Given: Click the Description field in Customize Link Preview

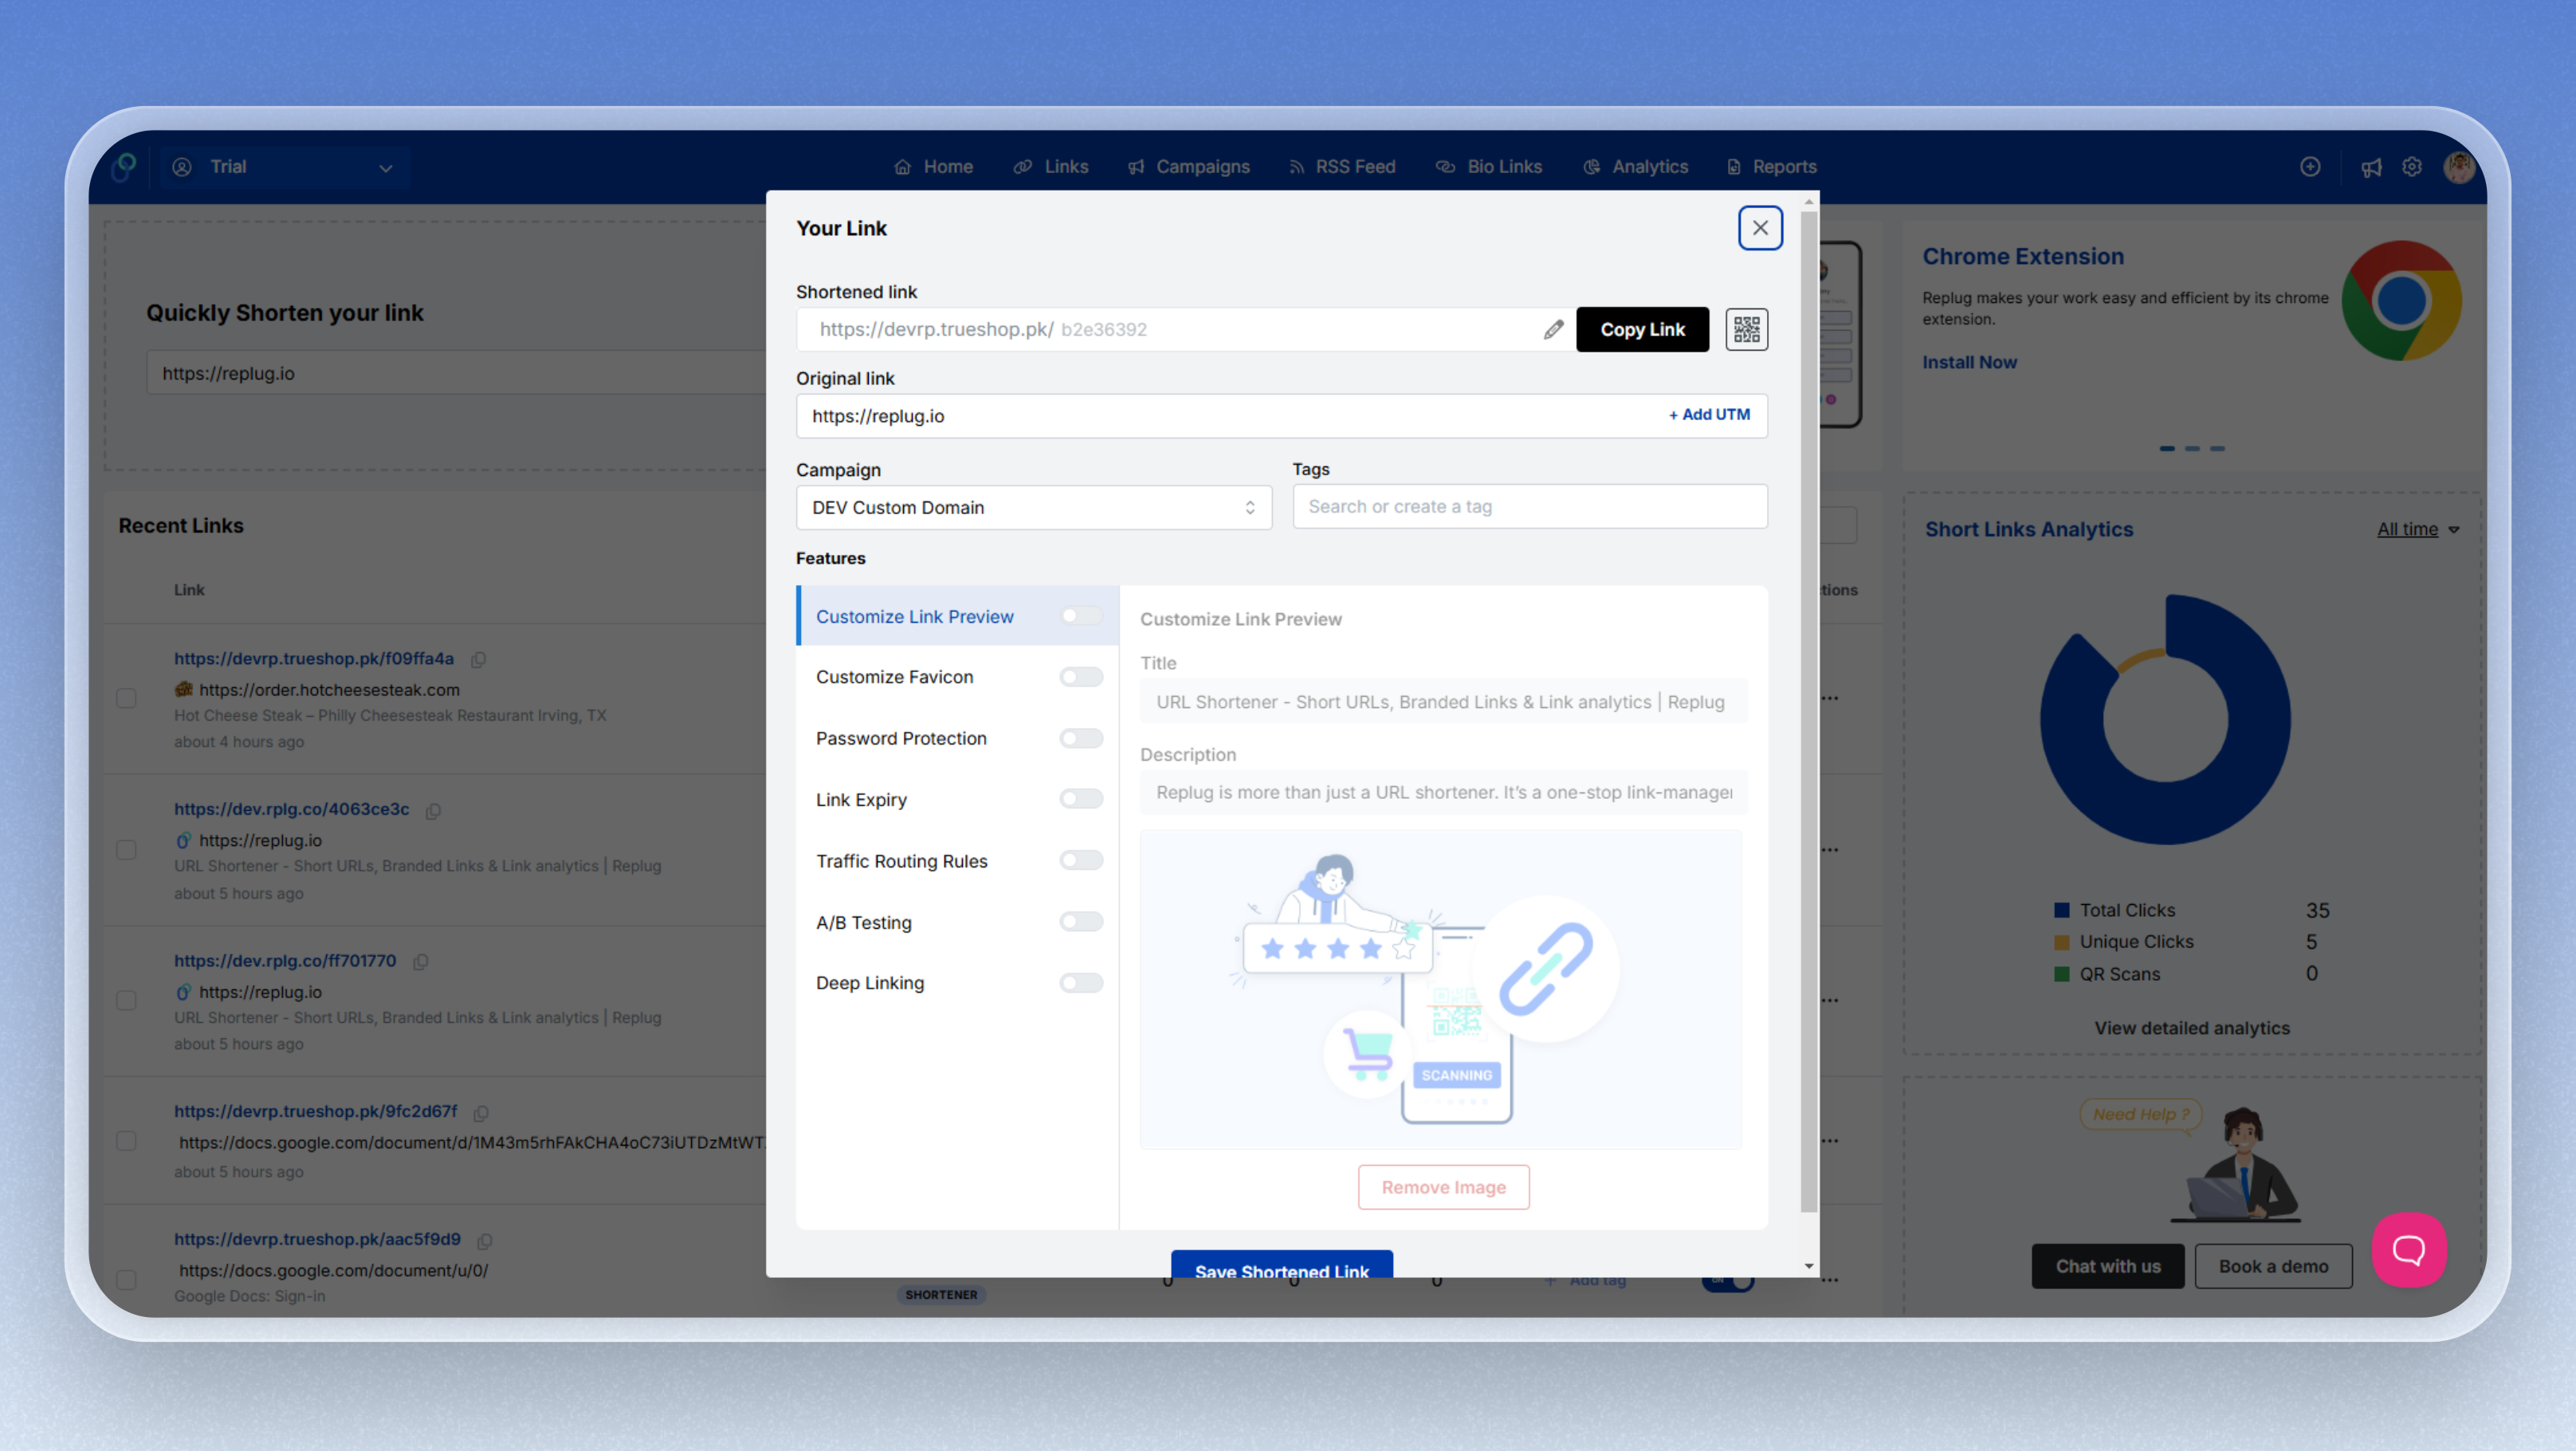Looking at the screenshot, I should 1443,792.
